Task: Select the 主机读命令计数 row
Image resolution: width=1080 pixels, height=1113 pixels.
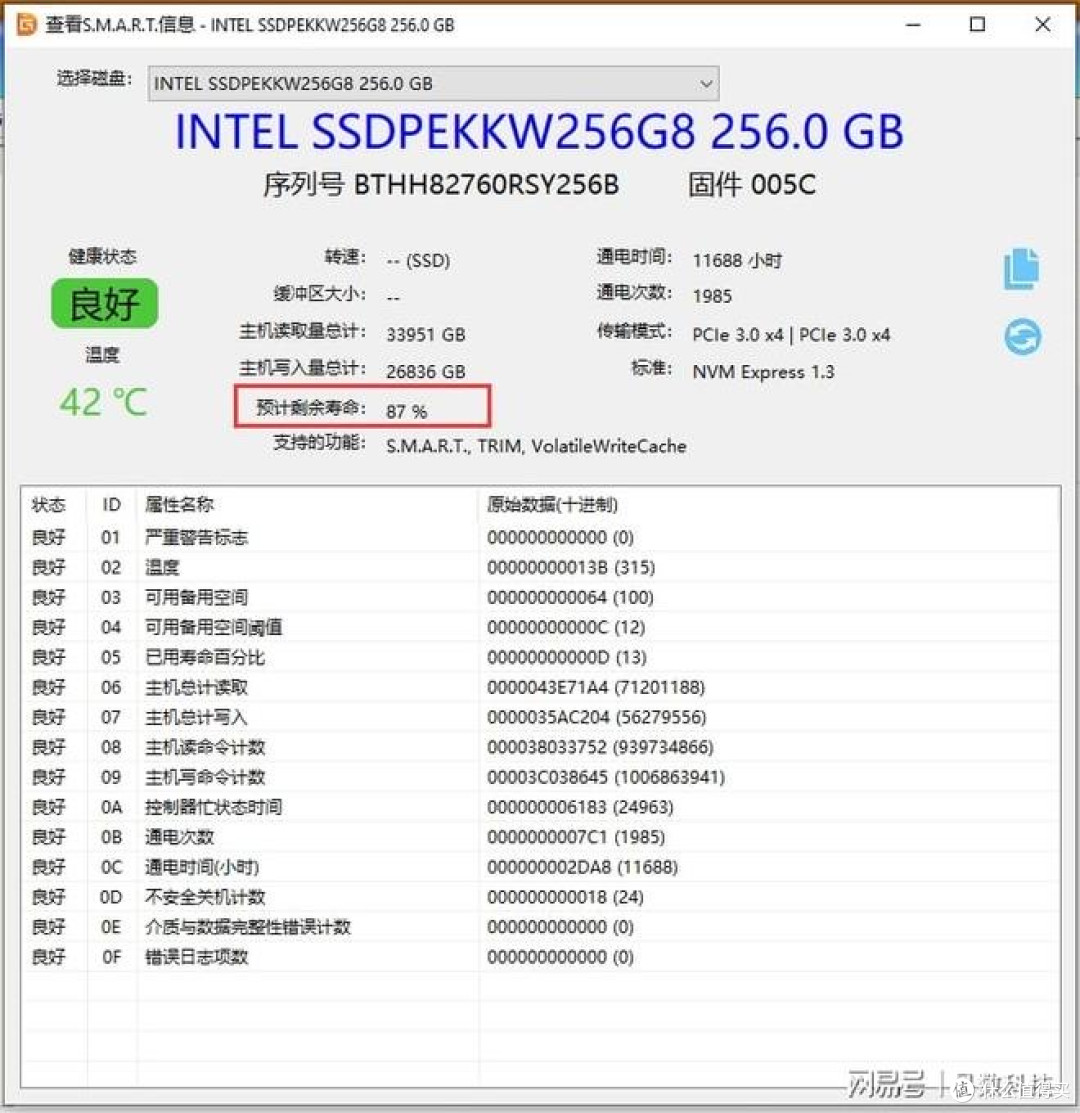Action: click(541, 747)
